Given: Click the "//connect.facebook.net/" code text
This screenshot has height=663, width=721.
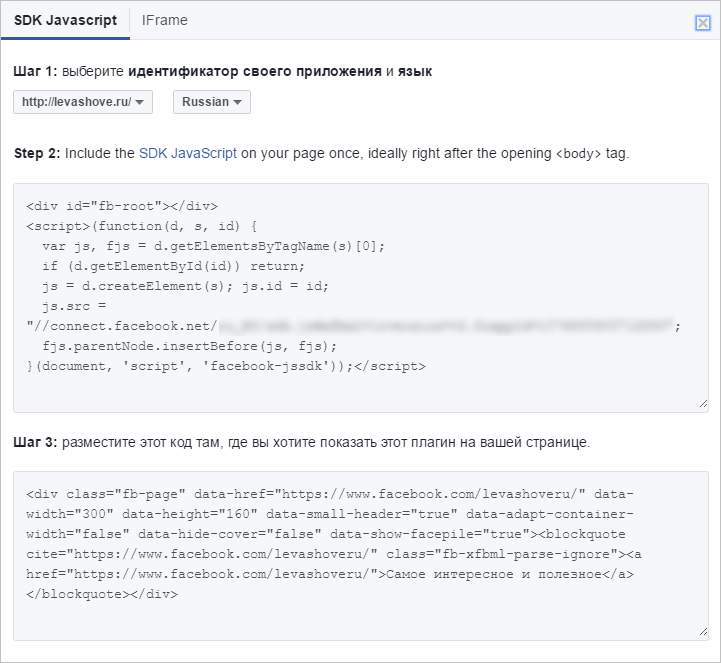Looking at the screenshot, I should 122,326.
